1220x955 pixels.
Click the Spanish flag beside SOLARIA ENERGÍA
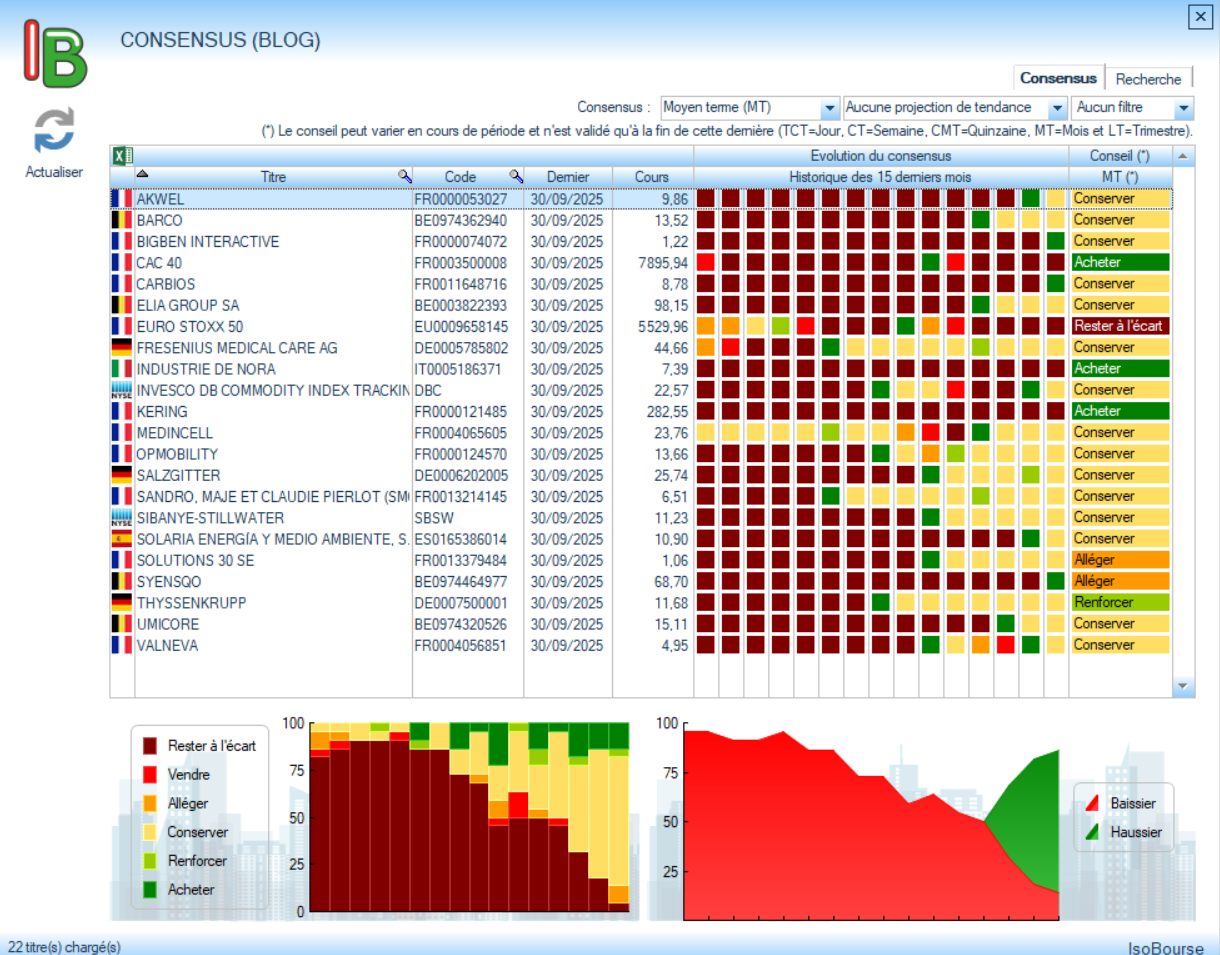click(x=122, y=538)
